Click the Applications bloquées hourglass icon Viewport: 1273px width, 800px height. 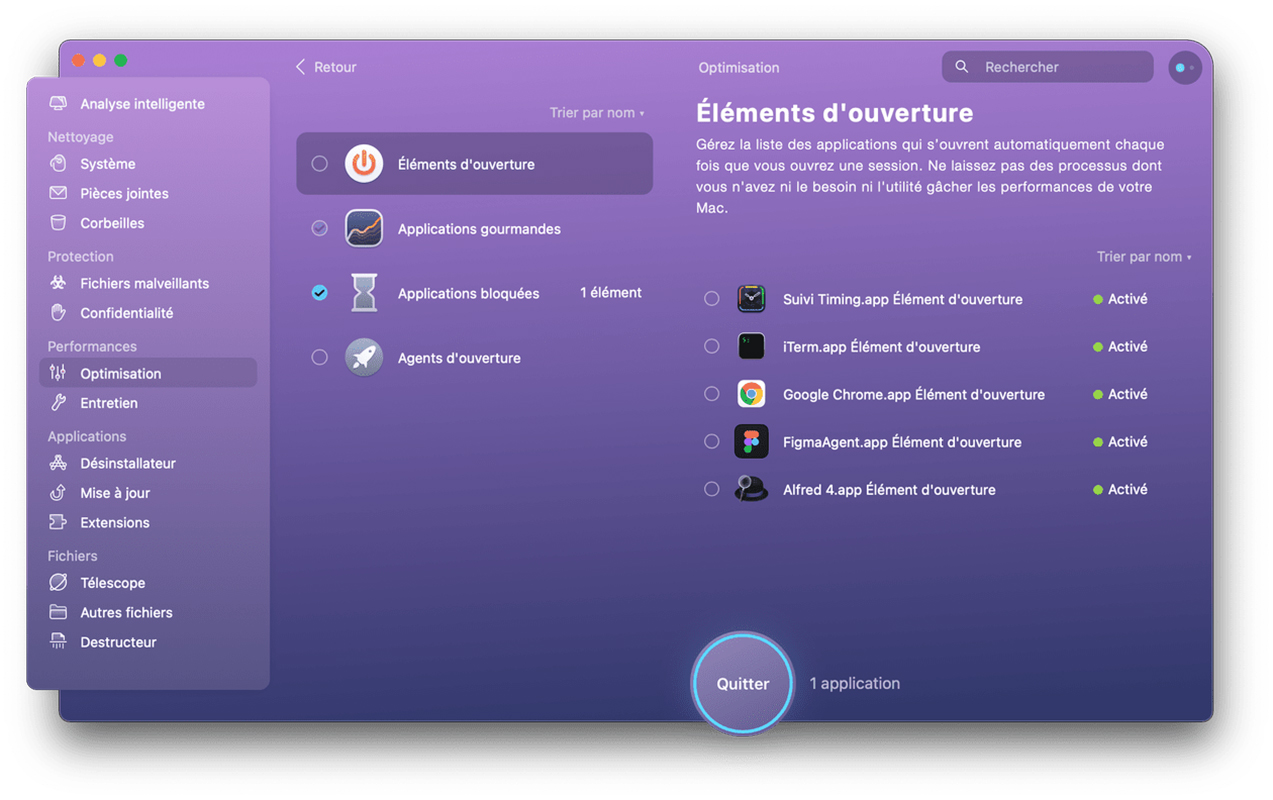364,293
